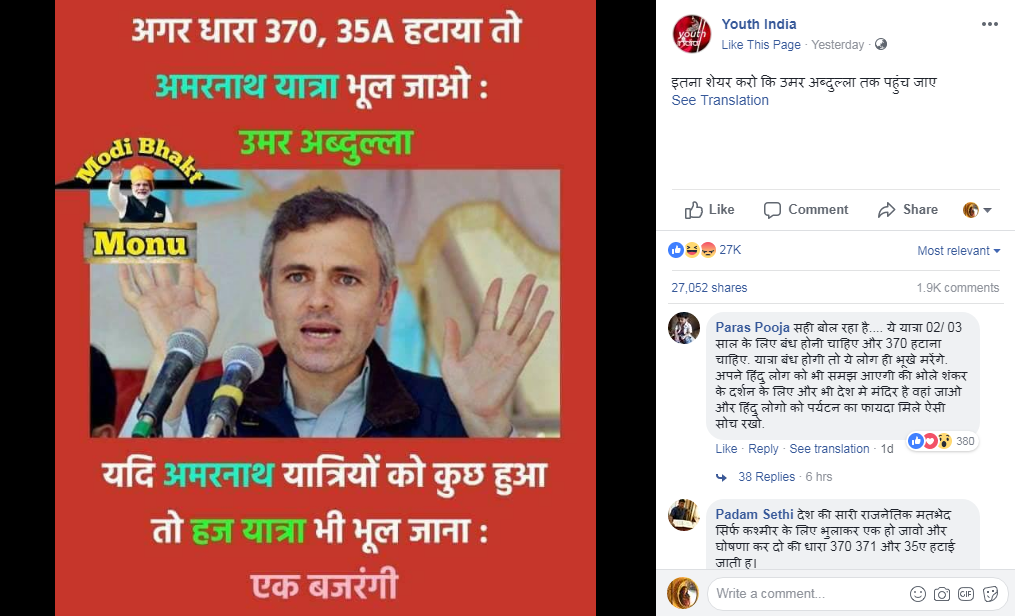Screen dimensions: 1015x616
Task: Open the 27K reactions summary
Action: tap(705, 250)
